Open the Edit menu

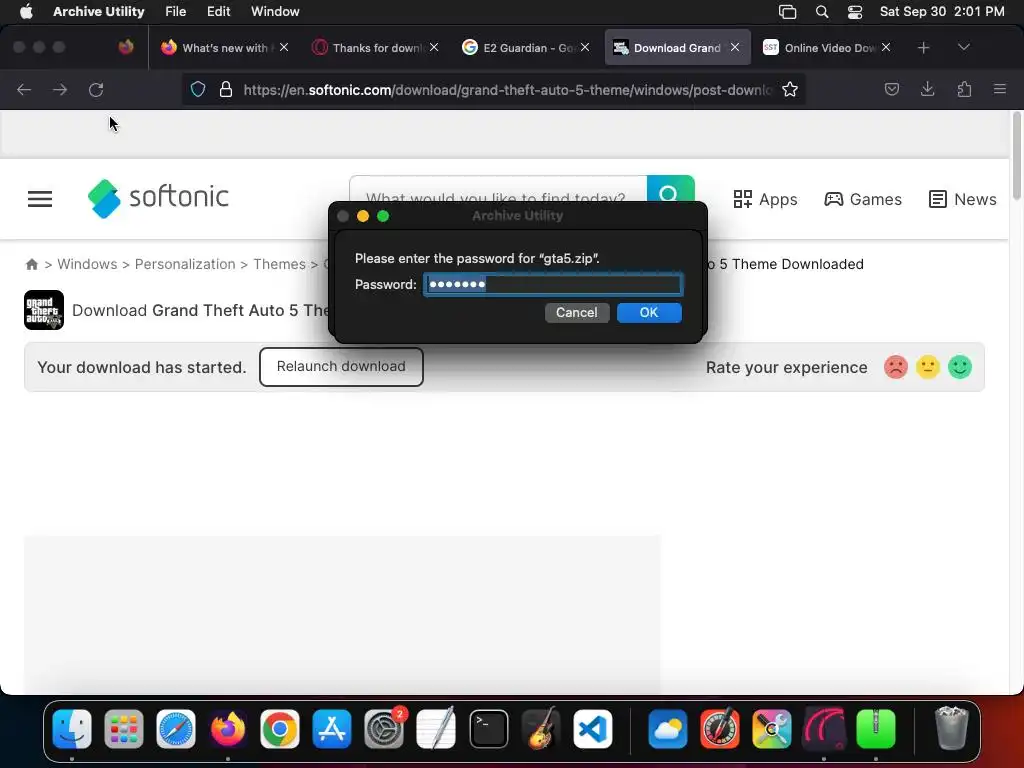(x=219, y=11)
